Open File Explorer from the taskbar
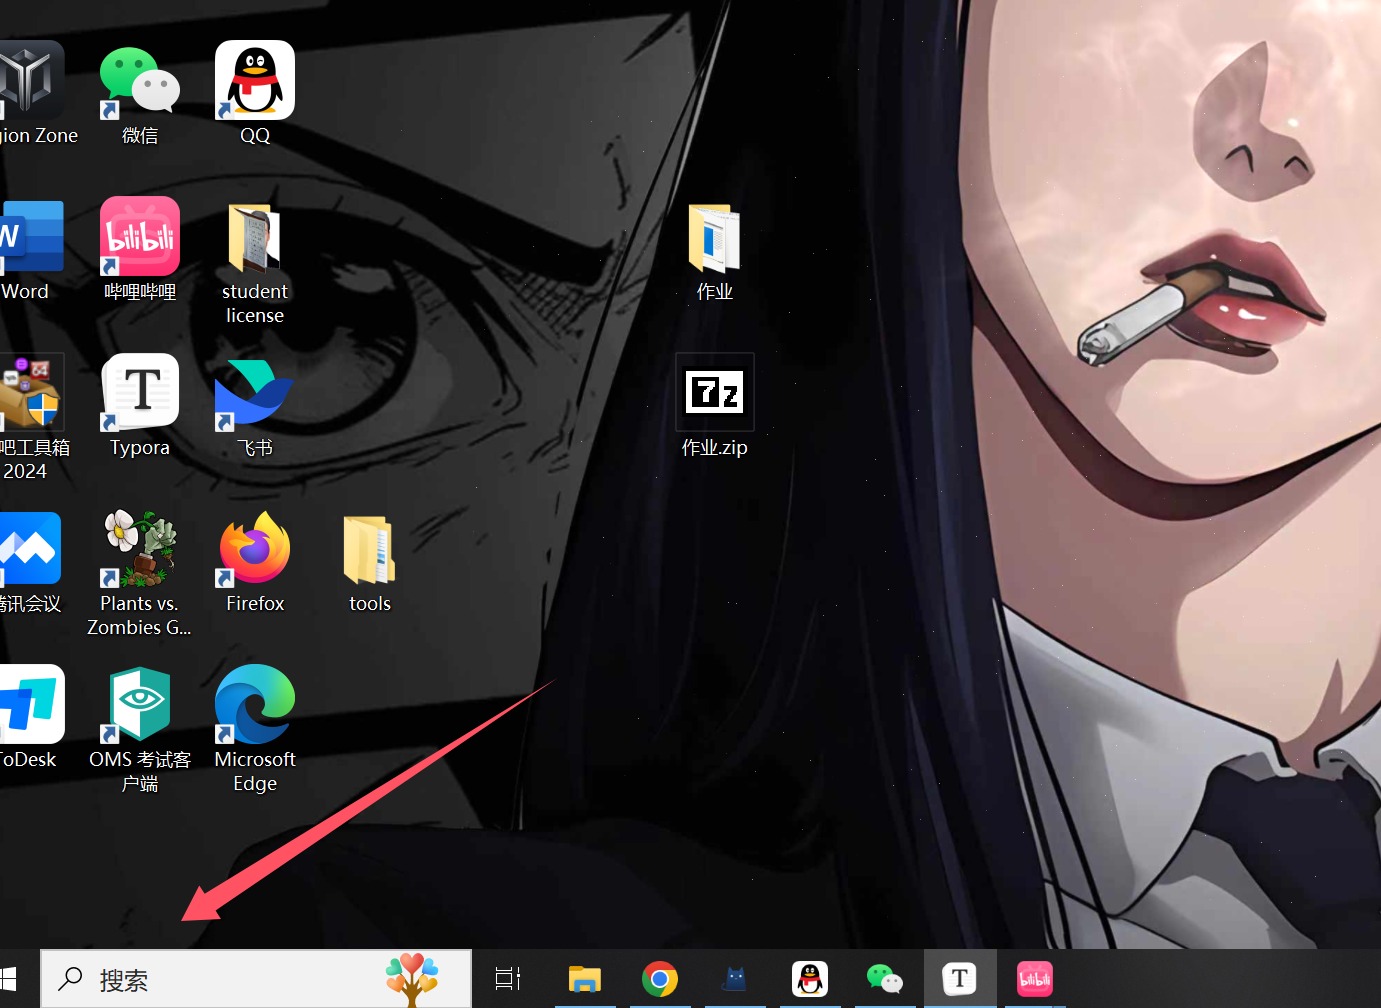 584,979
